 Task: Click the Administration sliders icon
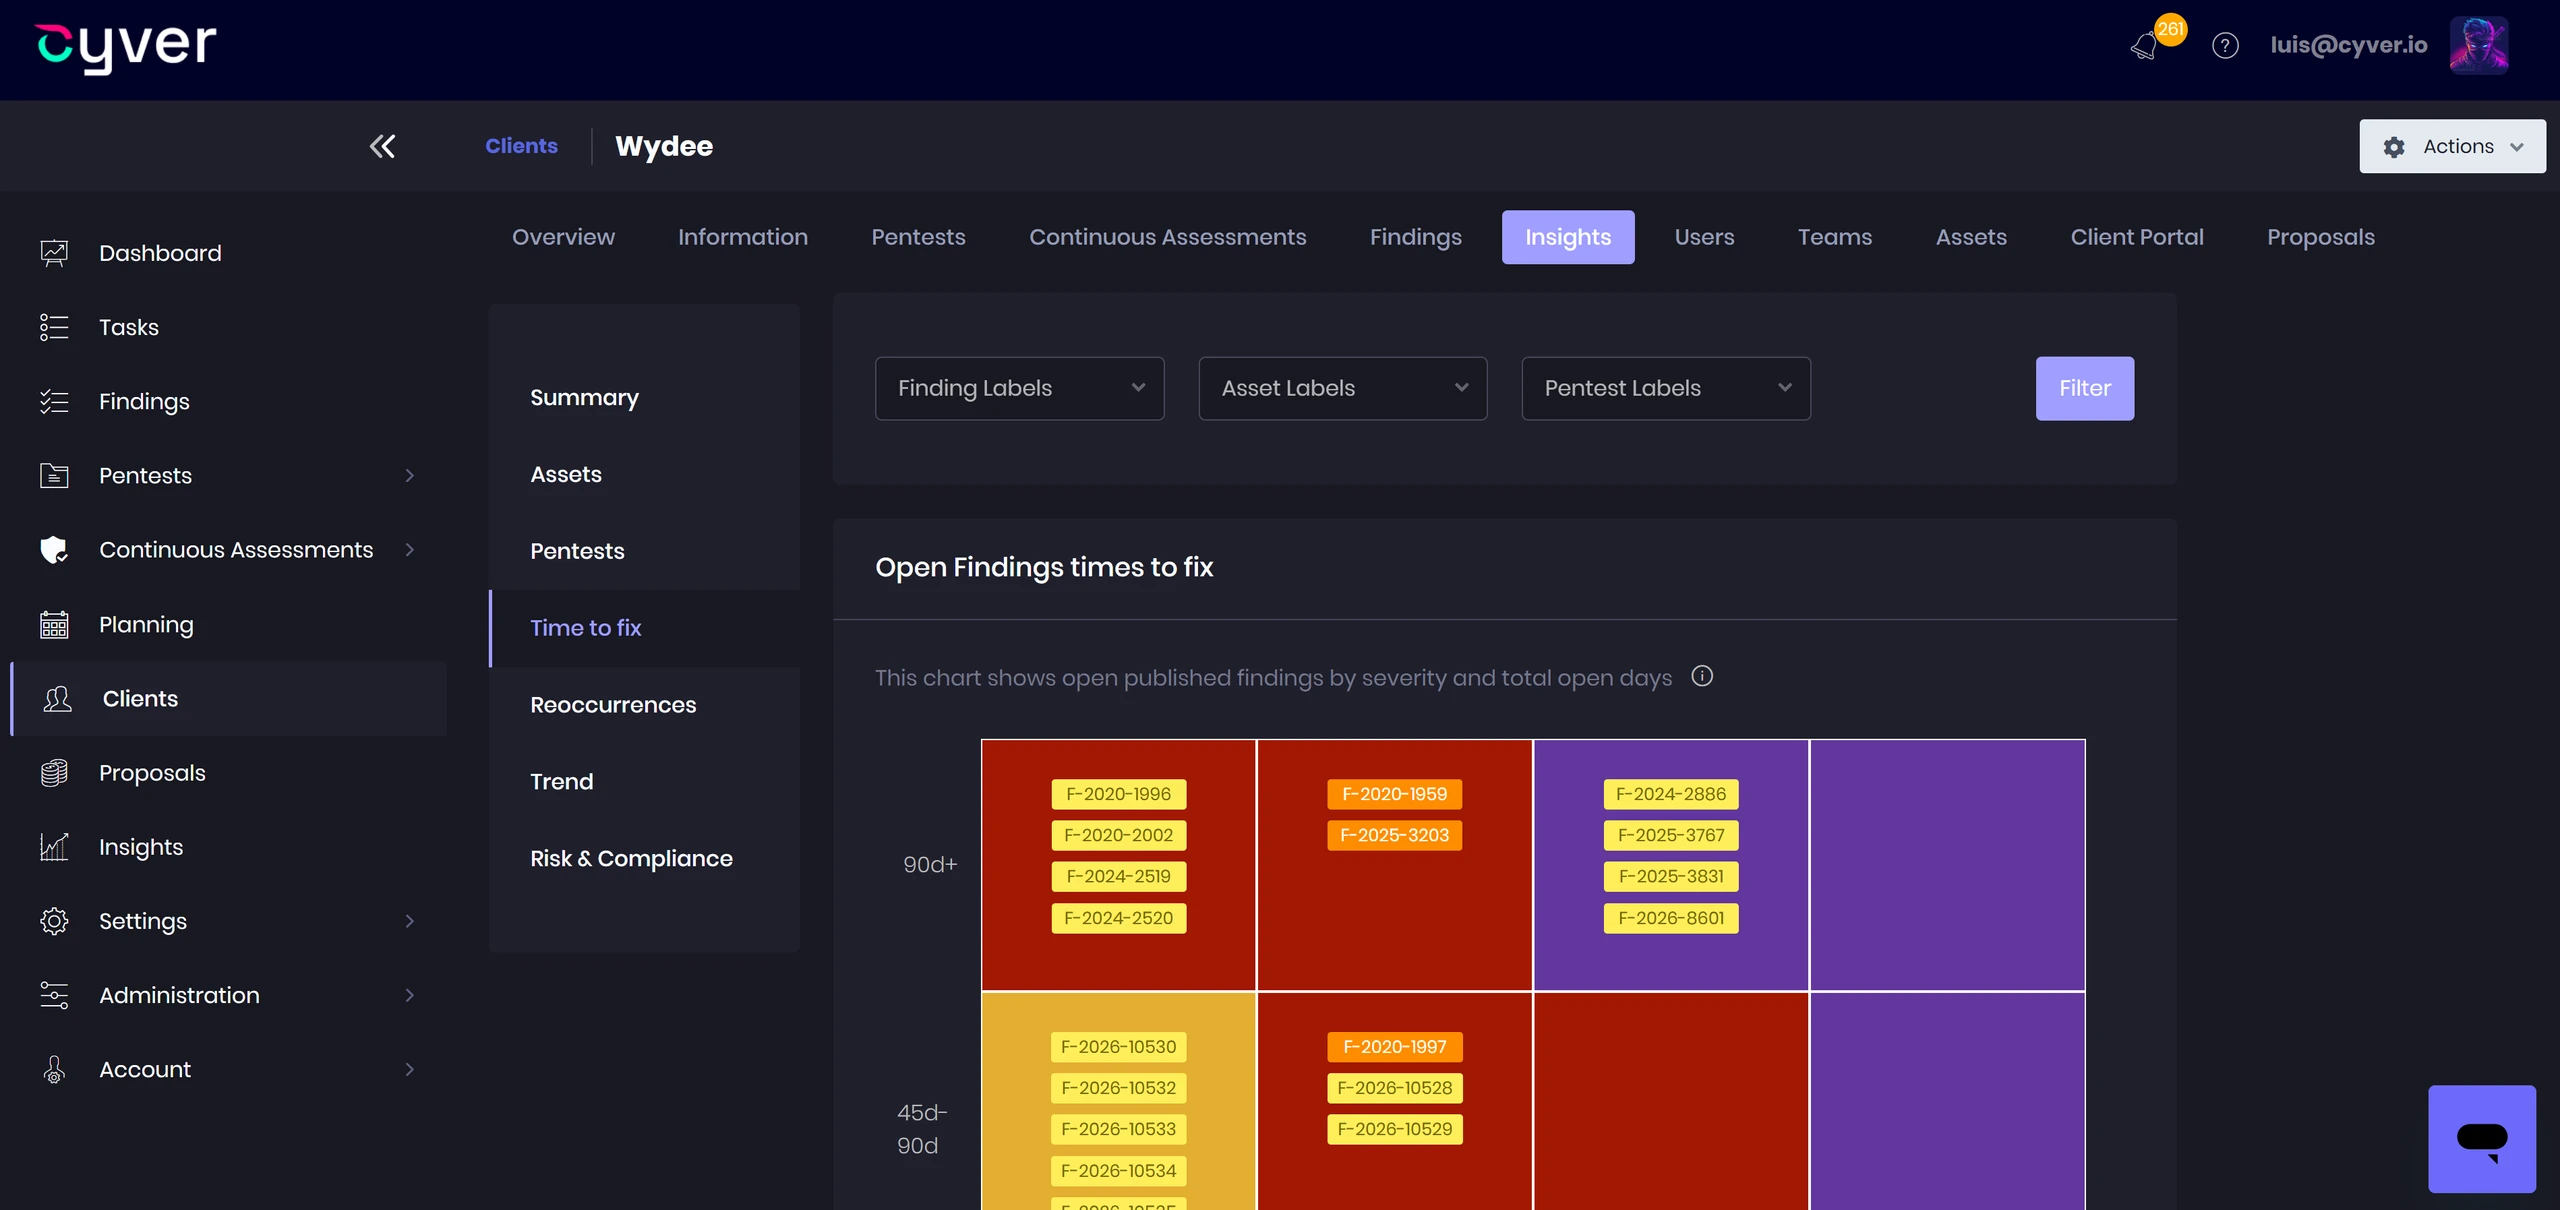54,995
